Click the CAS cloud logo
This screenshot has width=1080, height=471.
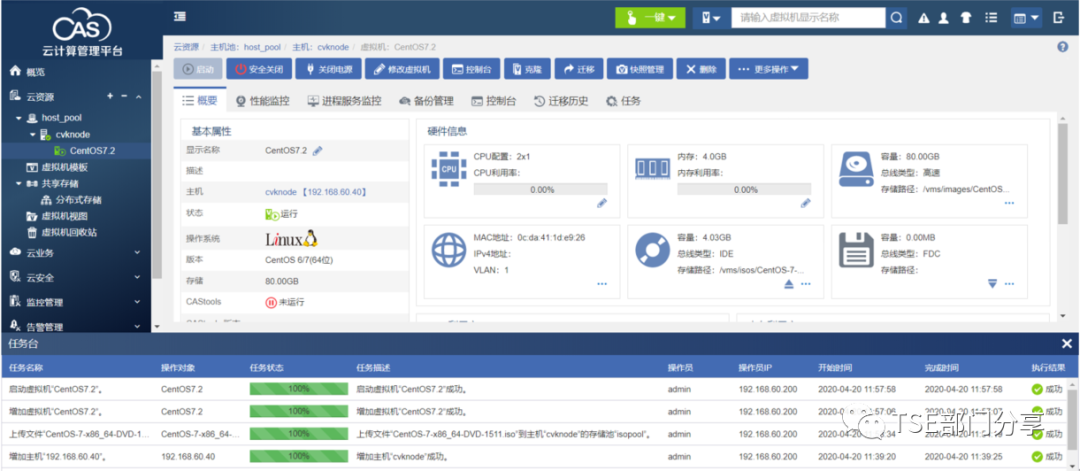pos(81,26)
